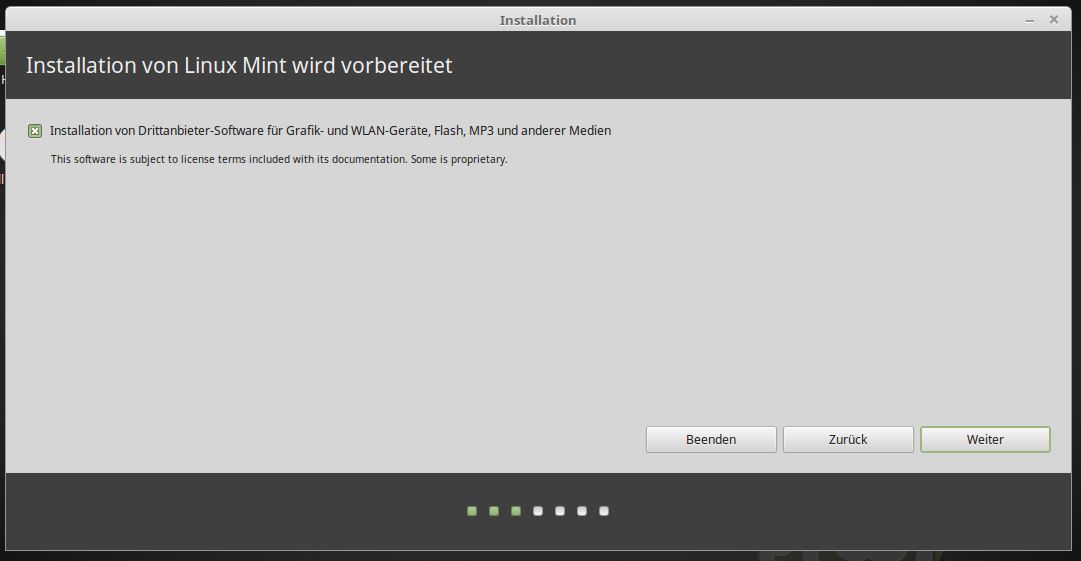Click the 'Installation von Linux Mint wird vorbereitet' heading
Viewport: 1081px width, 561px height.
click(239, 65)
